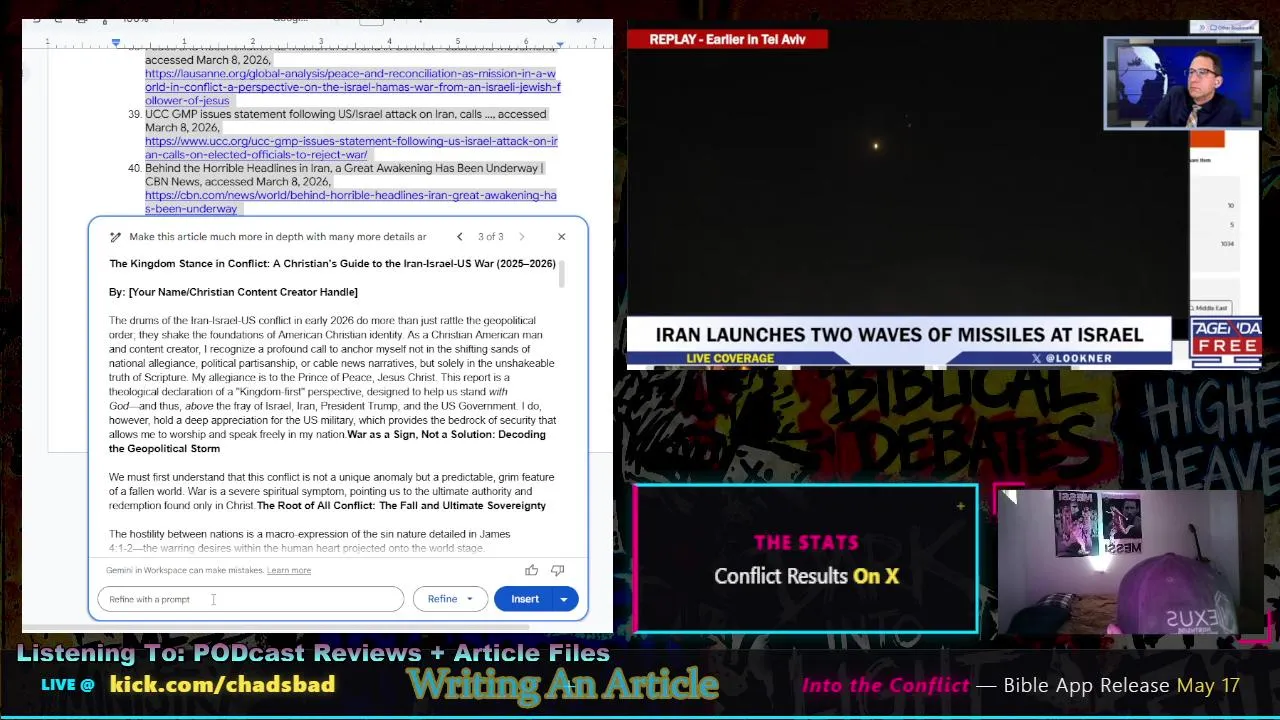Close the Gemini writing panel
This screenshot has height=720, width=1280.
pyautogui.click(x=561, y=237)
